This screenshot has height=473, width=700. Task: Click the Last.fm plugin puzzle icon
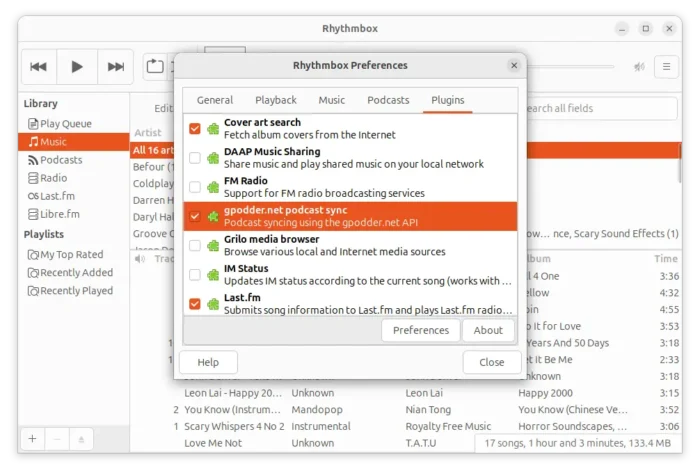click(213, 304)
